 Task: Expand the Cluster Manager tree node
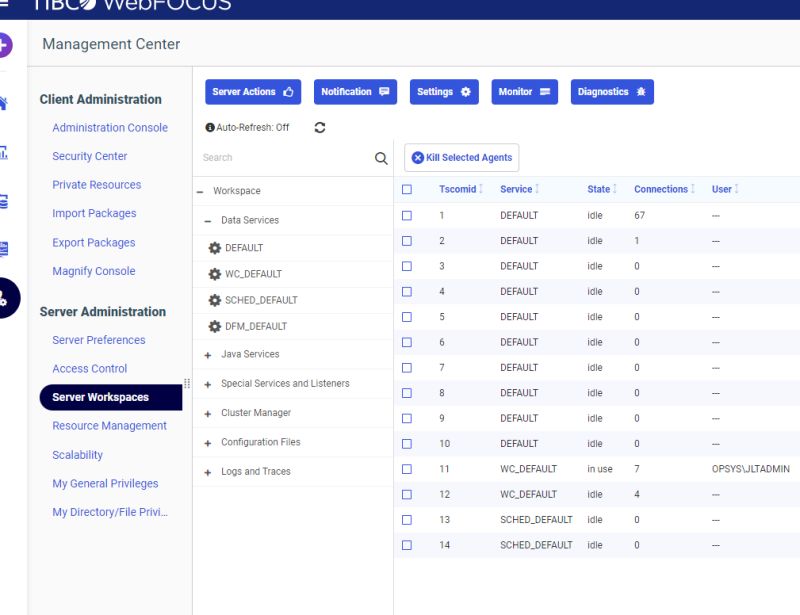pyautogui.click(x=206, y=412)
